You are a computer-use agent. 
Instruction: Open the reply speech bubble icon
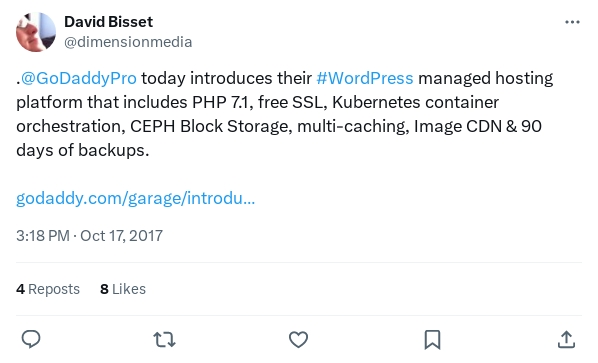pyautogui.click(x=31, y=339)
